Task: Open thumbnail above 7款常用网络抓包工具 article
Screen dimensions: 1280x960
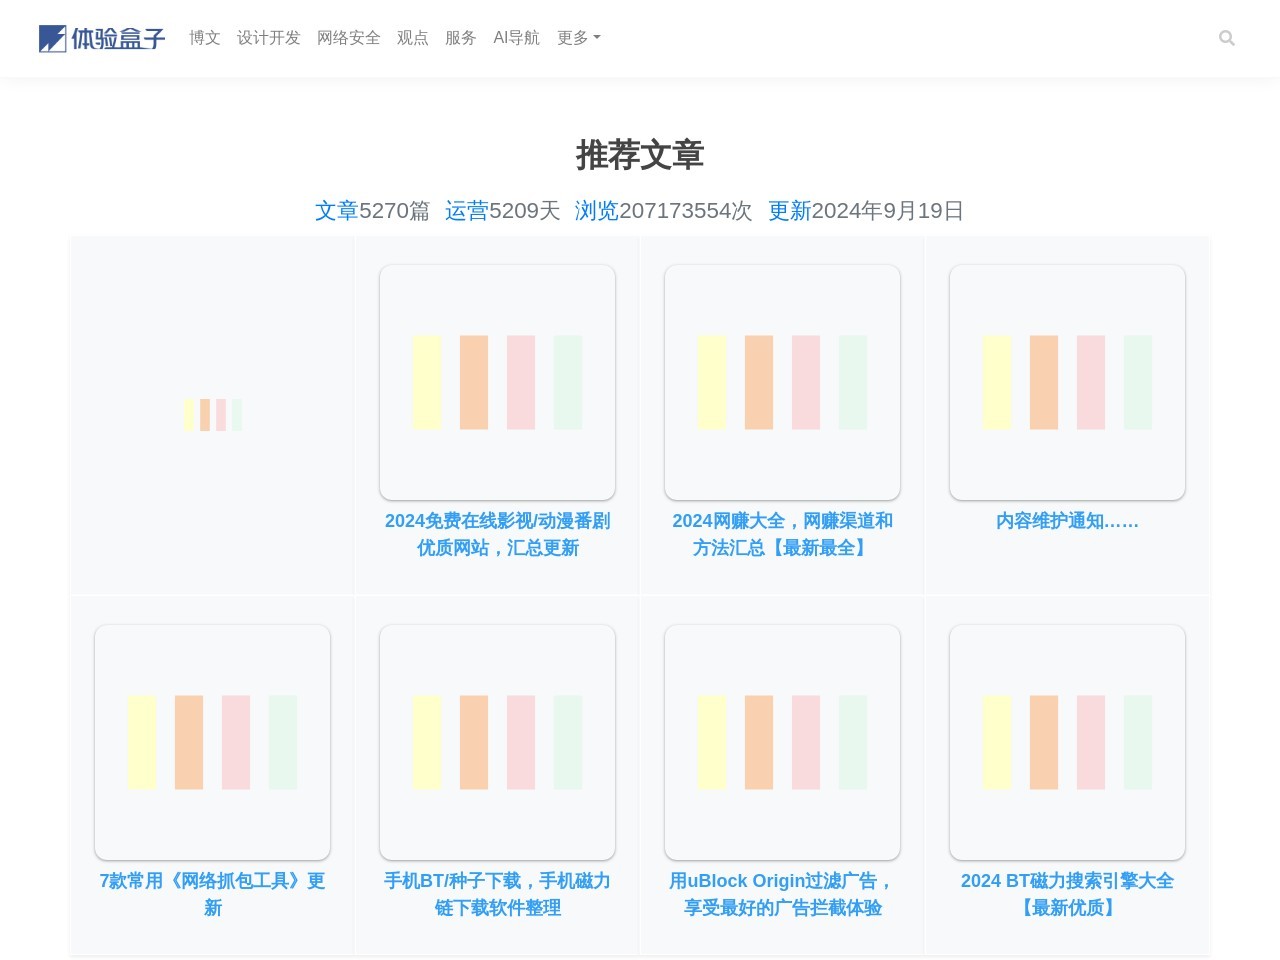Action: pos(212,742)
